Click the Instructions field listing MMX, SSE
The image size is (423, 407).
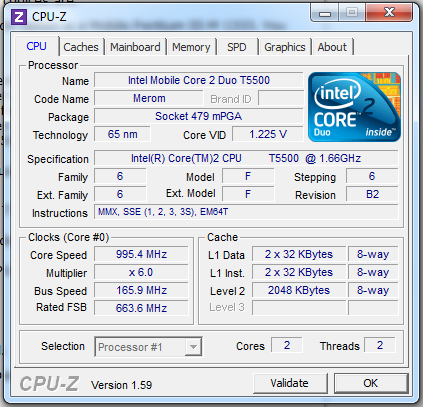[x=246, y=212]
